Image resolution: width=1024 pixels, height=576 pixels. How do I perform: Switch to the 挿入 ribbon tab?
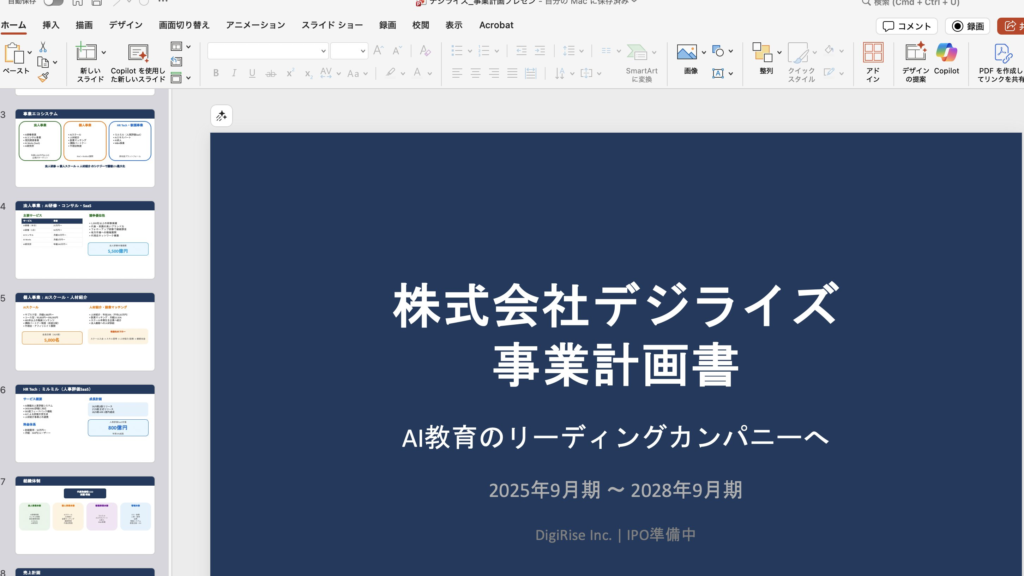tap(51, 25)
